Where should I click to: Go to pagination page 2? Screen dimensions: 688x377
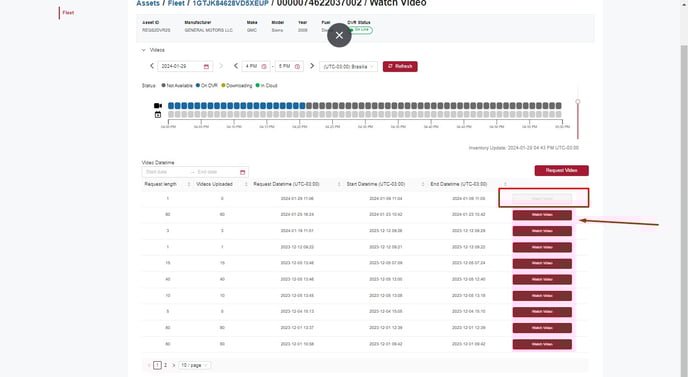pyautogui.click(x=165, y=365)
